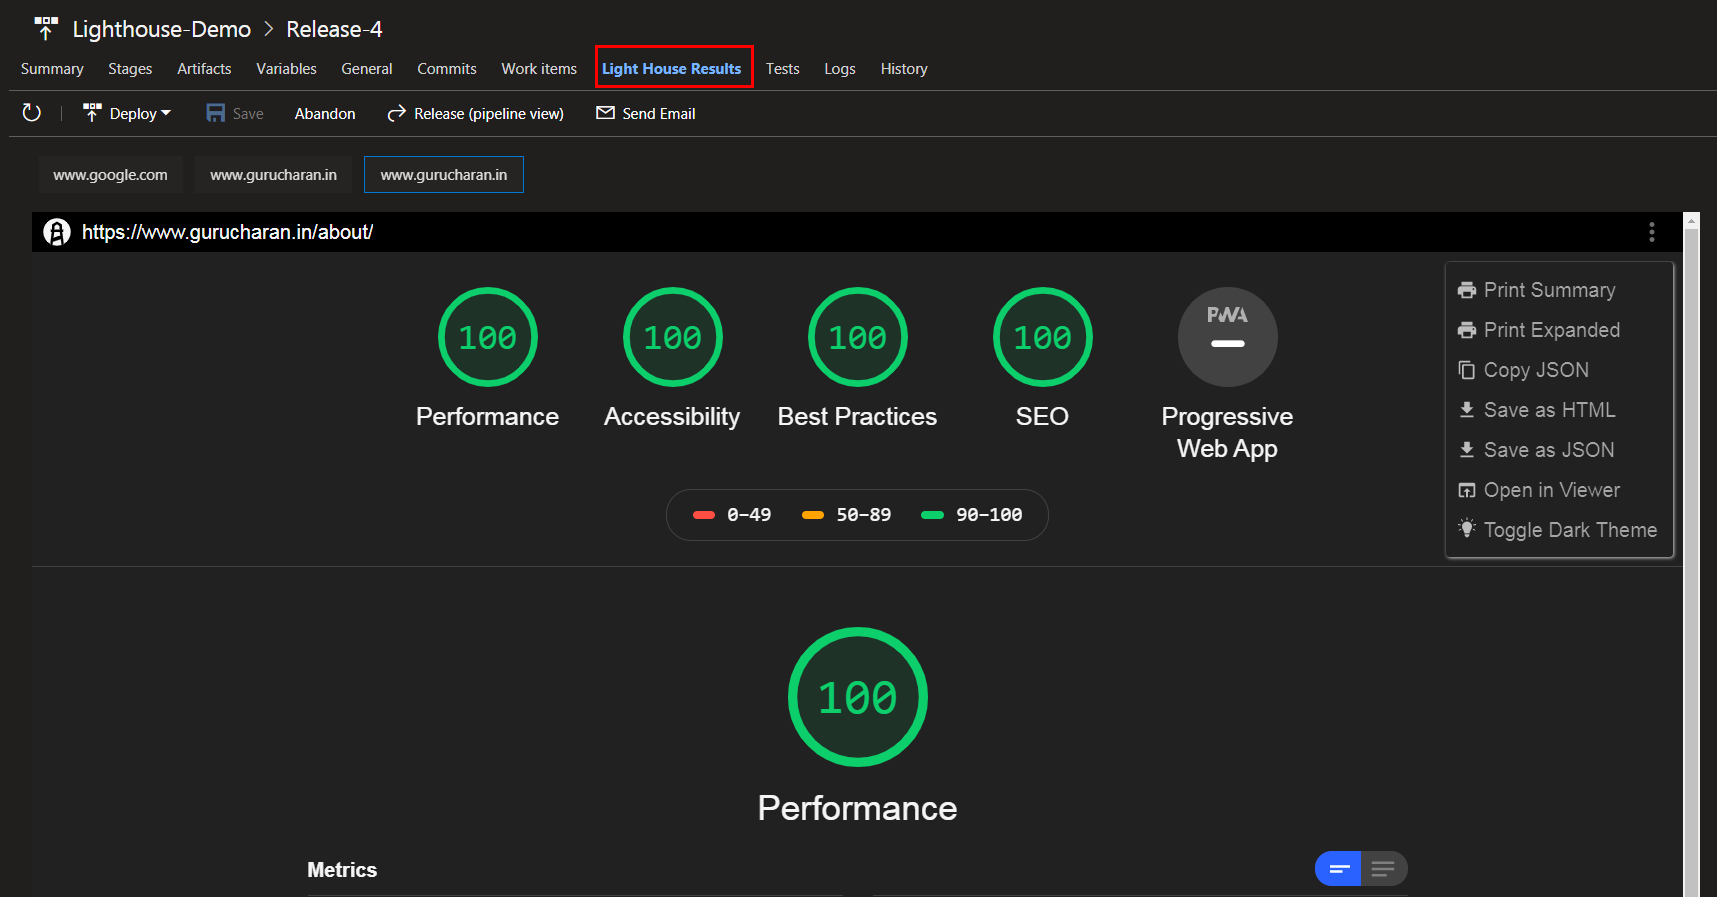Viewport: 1717px width, 897px height.
Task: Click the release pipeline icon beside Lighthouse-Demo
Action: click(46, 28)
